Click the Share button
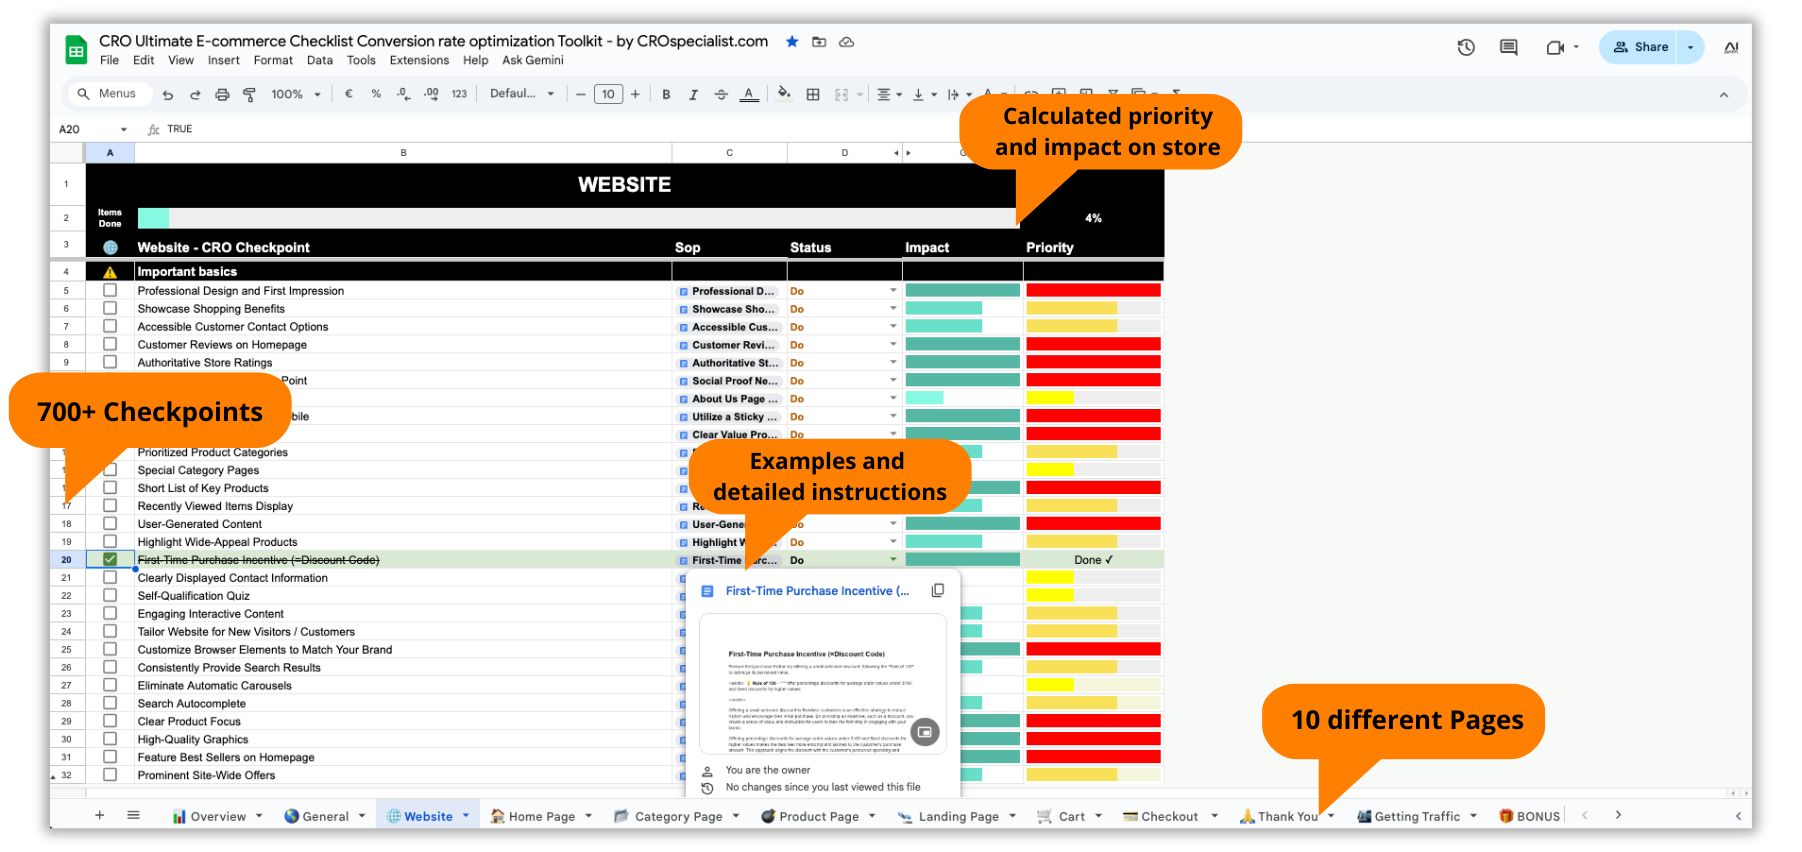 tap(1640, 47)
